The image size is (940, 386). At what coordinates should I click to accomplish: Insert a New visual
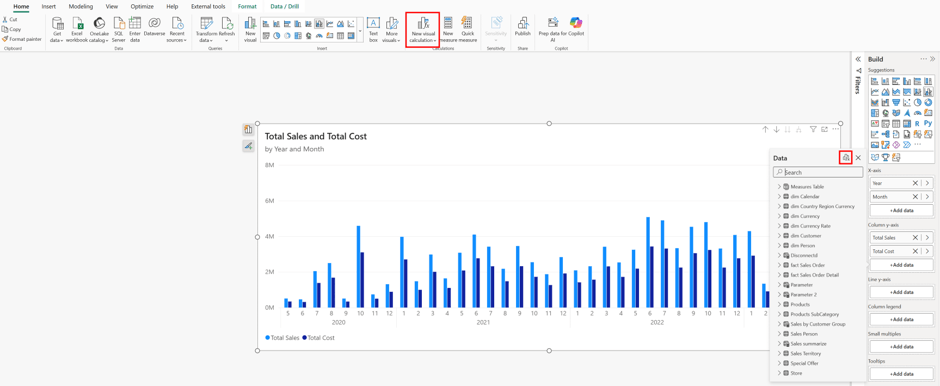click(251, 29)
